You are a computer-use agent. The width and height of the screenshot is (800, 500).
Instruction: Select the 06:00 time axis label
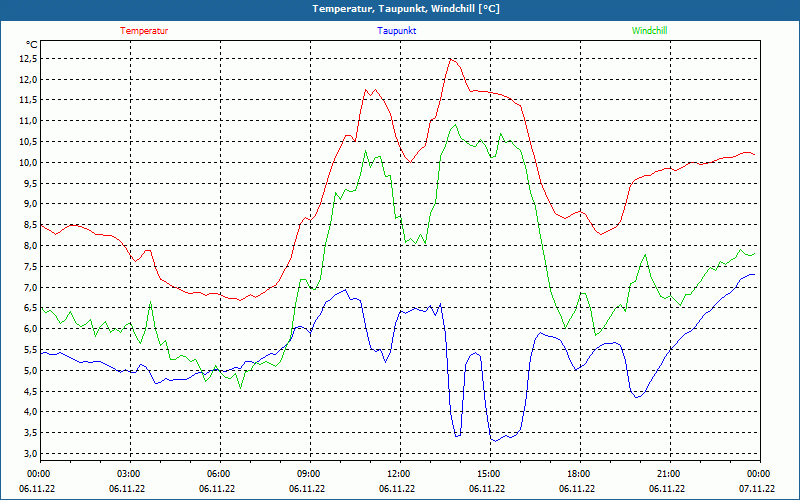(220, 474)
